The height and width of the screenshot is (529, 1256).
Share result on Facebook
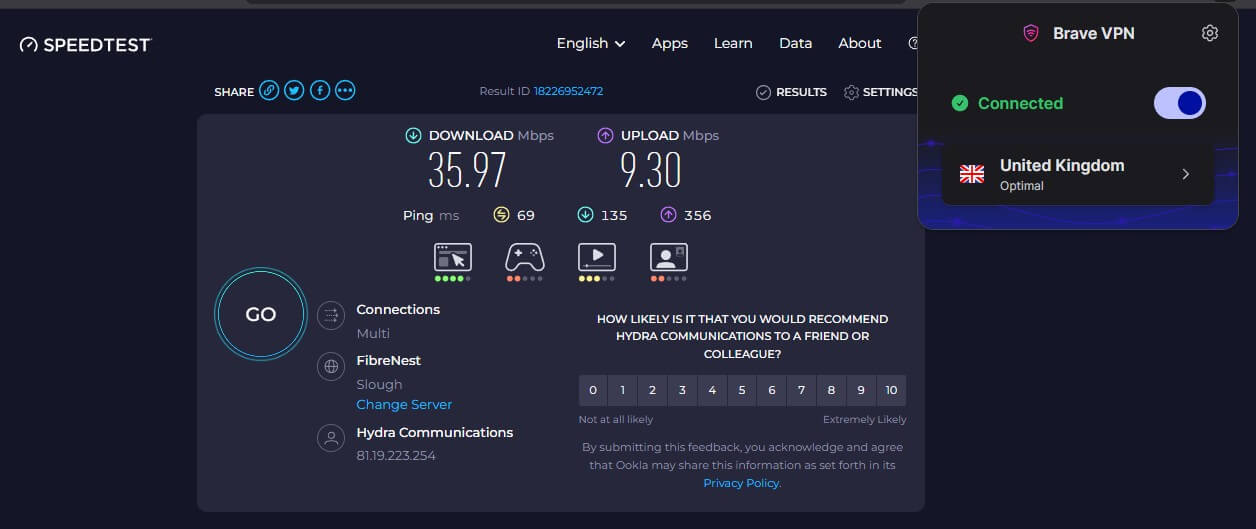tap(320, 91)
